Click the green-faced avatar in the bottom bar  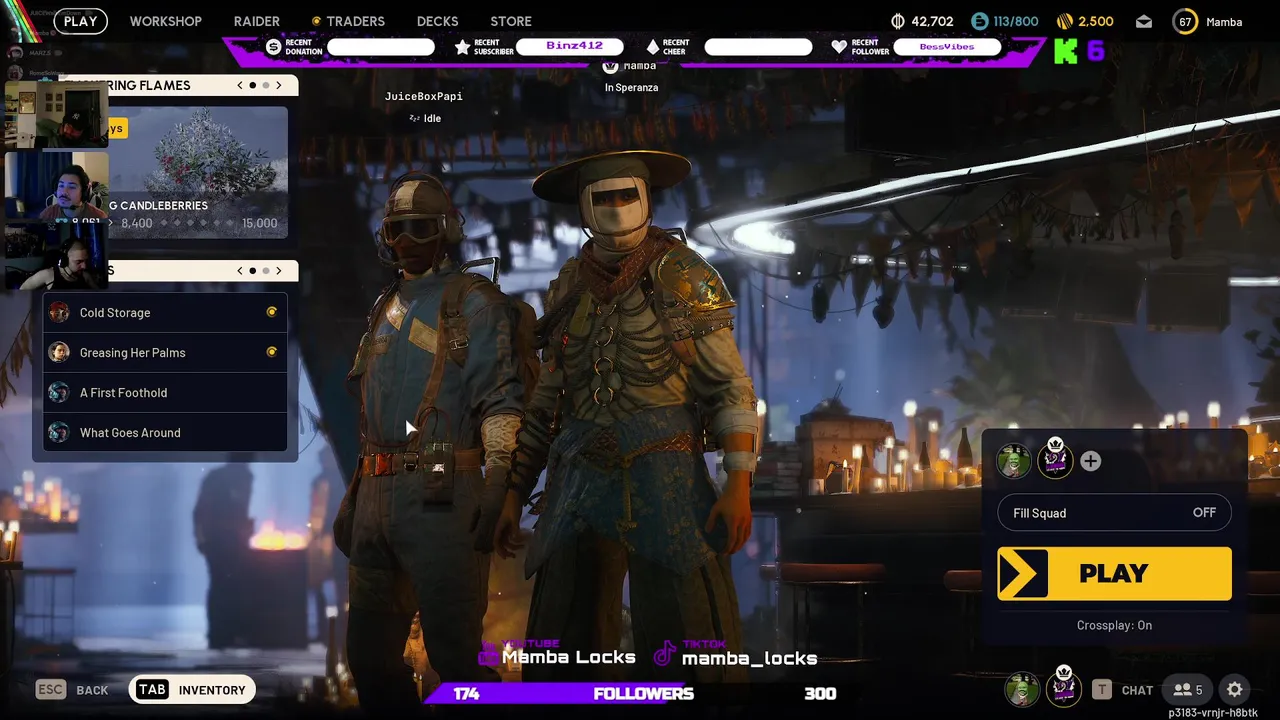pos(1022,690)
